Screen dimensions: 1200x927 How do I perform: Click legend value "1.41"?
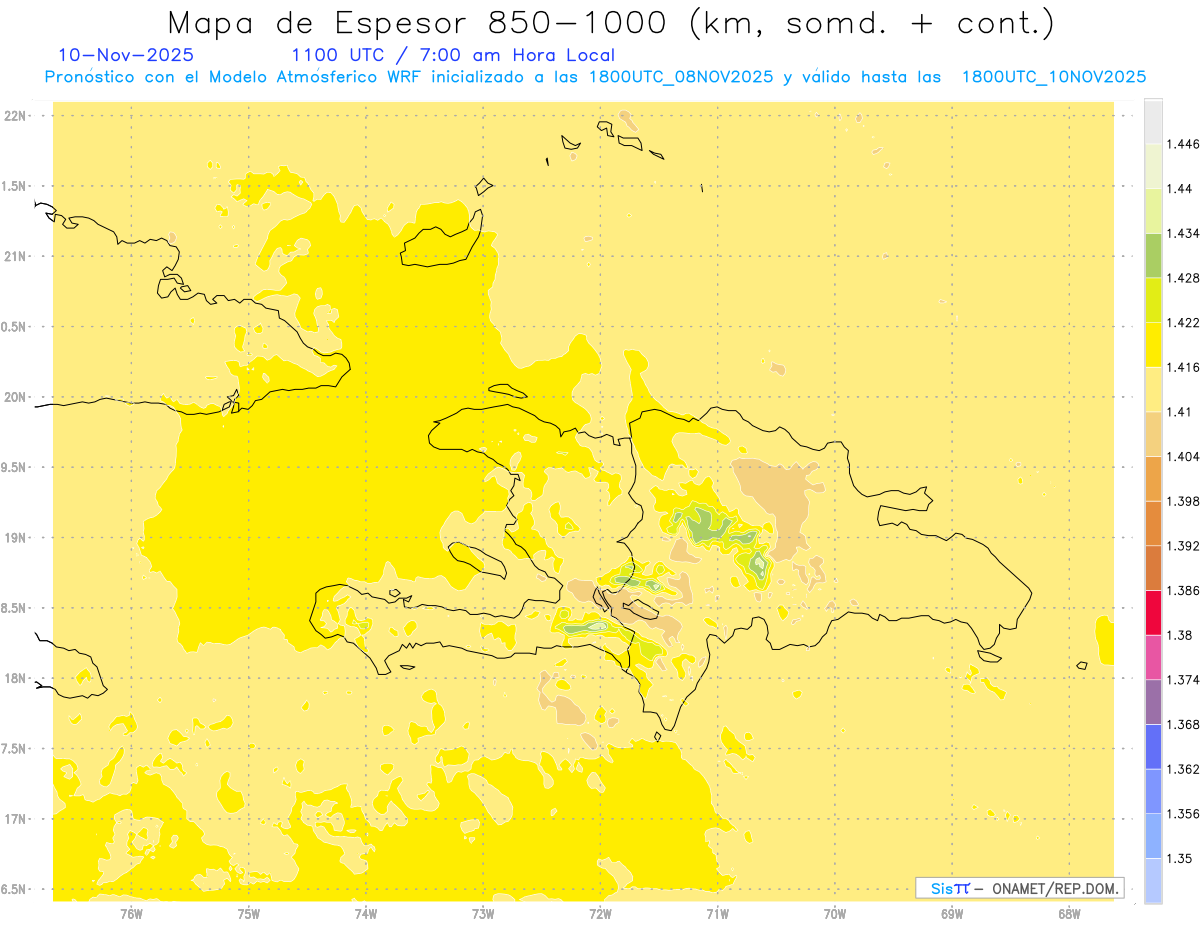pos(1179,412)
